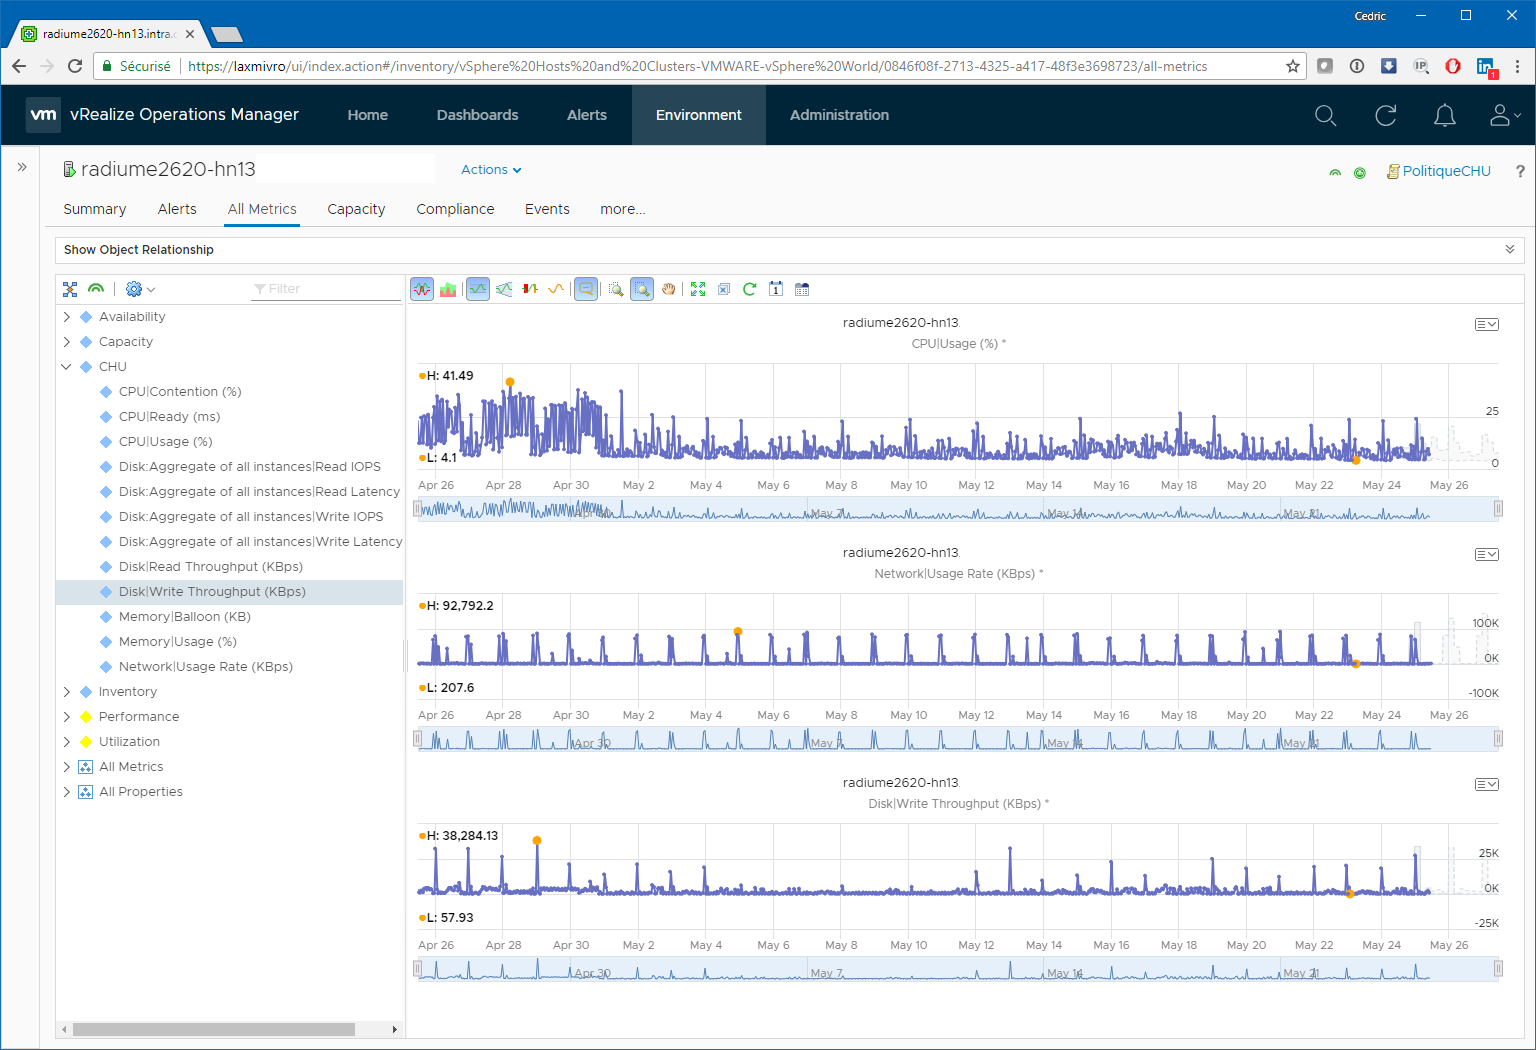
Task: Open the notifications bell in top bar
Action: (1444, 116)
